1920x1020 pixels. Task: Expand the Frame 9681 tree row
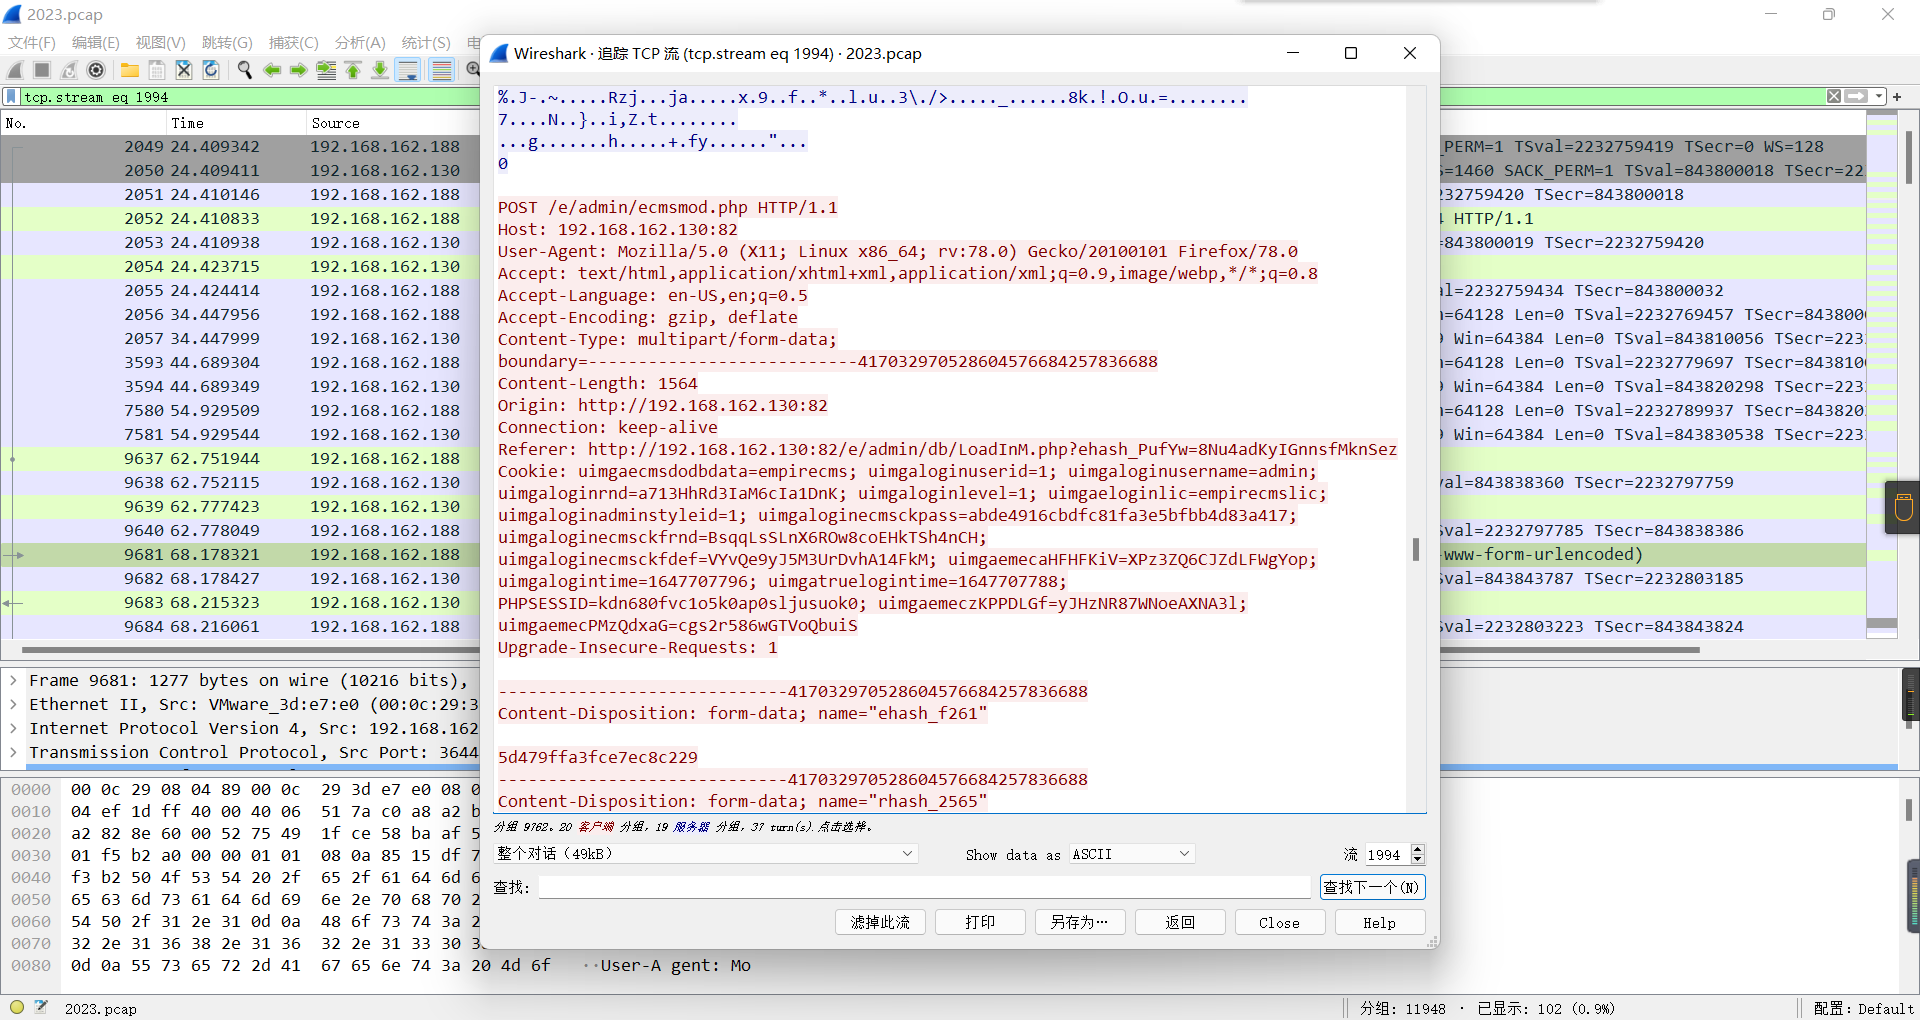pos(13,681)
